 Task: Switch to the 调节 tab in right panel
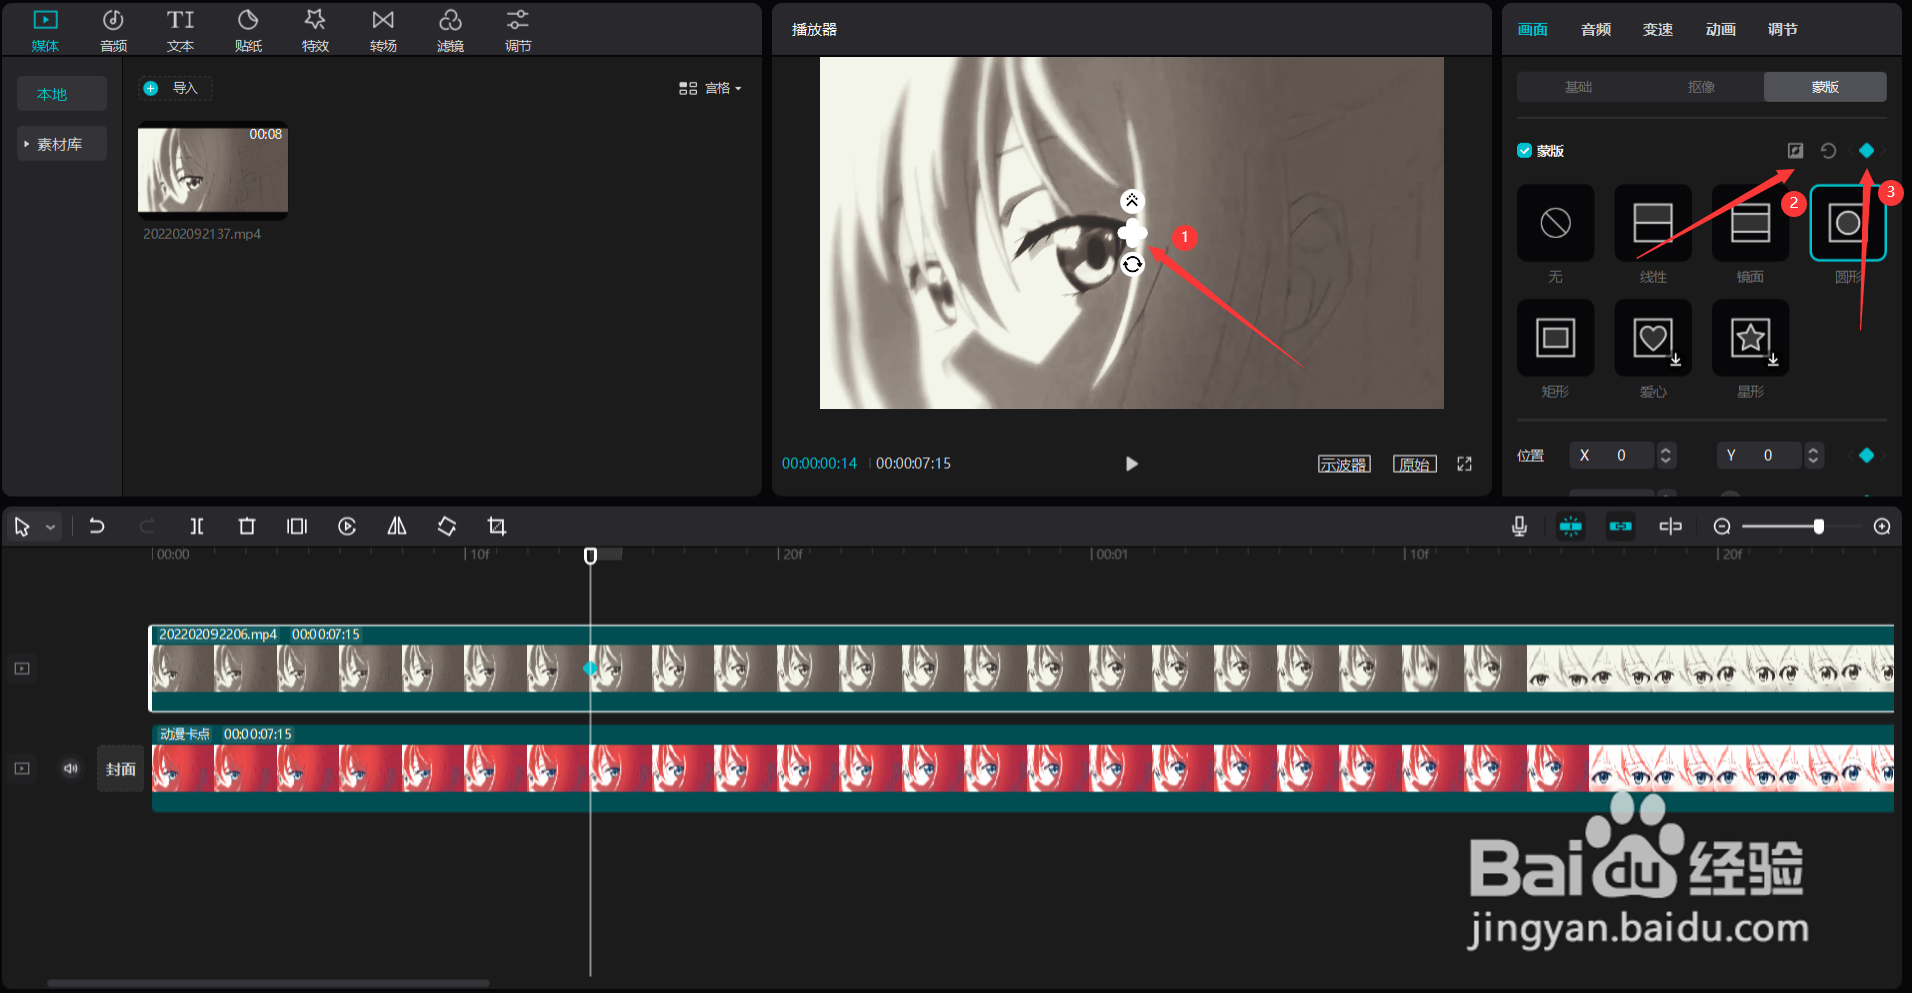point(1783,29)
